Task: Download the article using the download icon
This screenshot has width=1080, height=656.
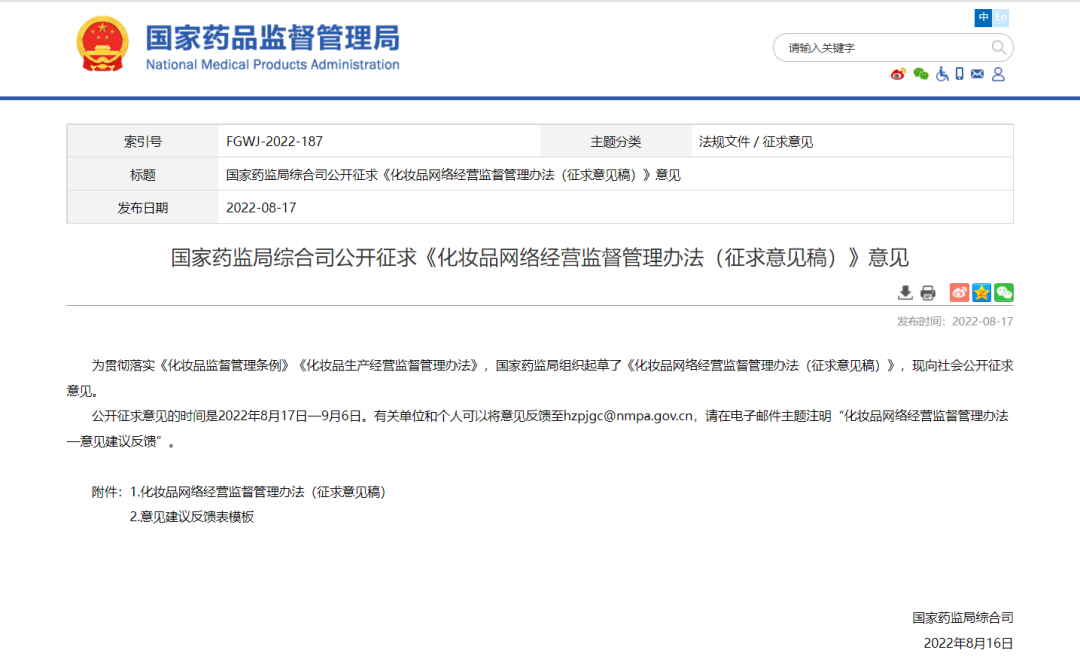Action: point(905,292)
